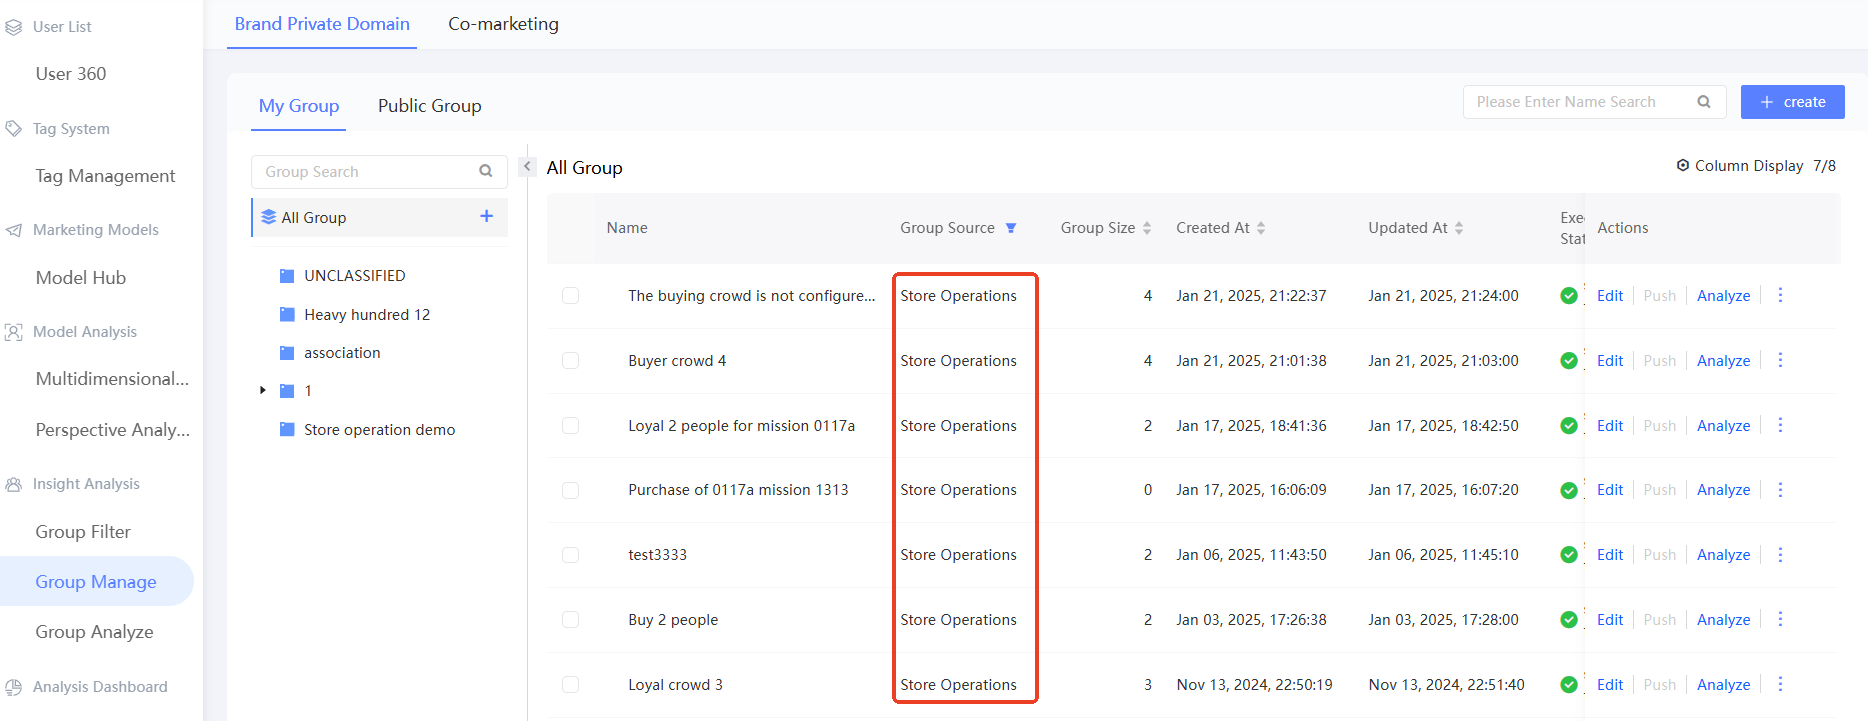Click status check icon for Loyal crowd 3
The height and width of the screenshot is (721, 1868).
click(x=1569, y=685)
